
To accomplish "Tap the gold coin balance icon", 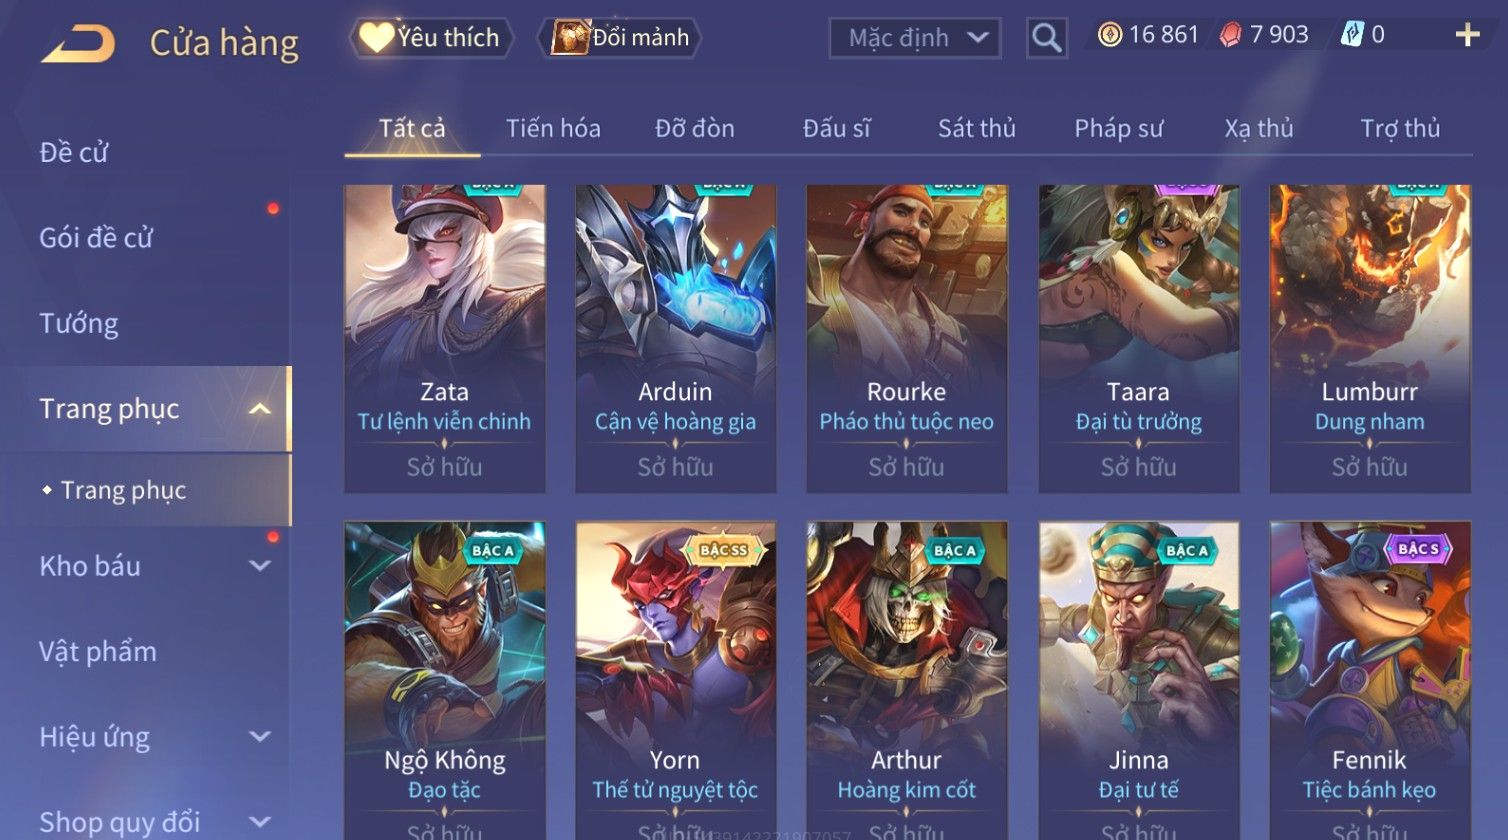I will [1109, 35].
